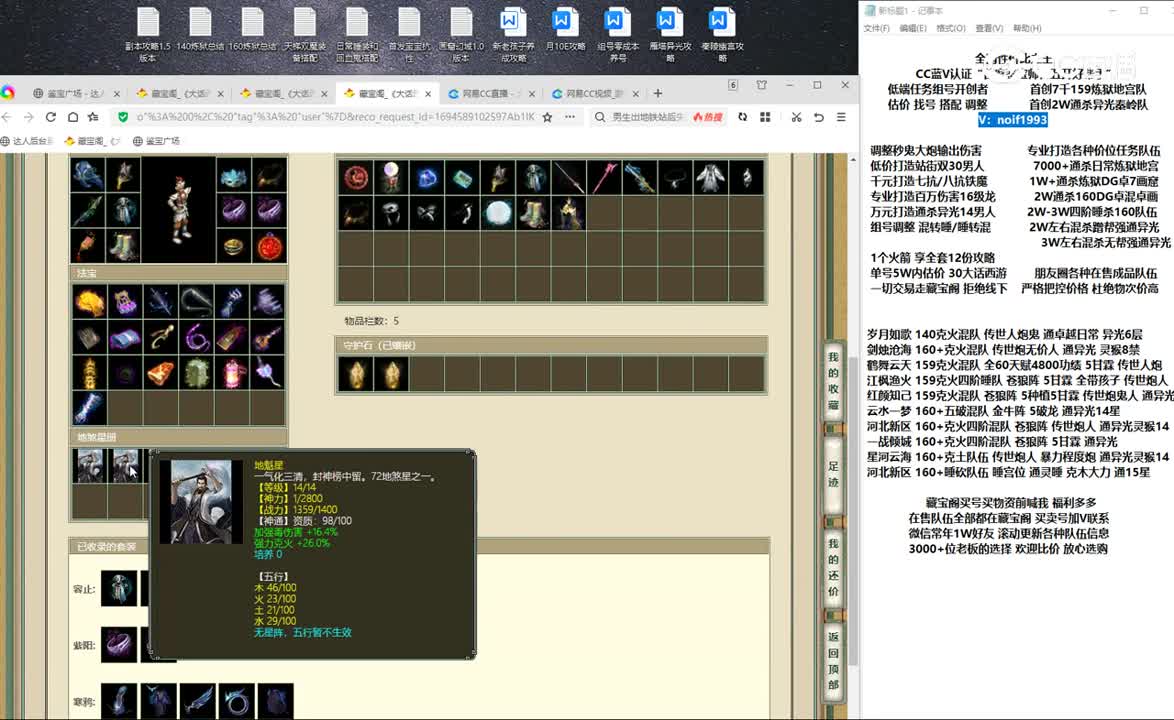Open Notepad 文件(F) menu
Screen dimensions: 1174x720
(x=876, y=28)
